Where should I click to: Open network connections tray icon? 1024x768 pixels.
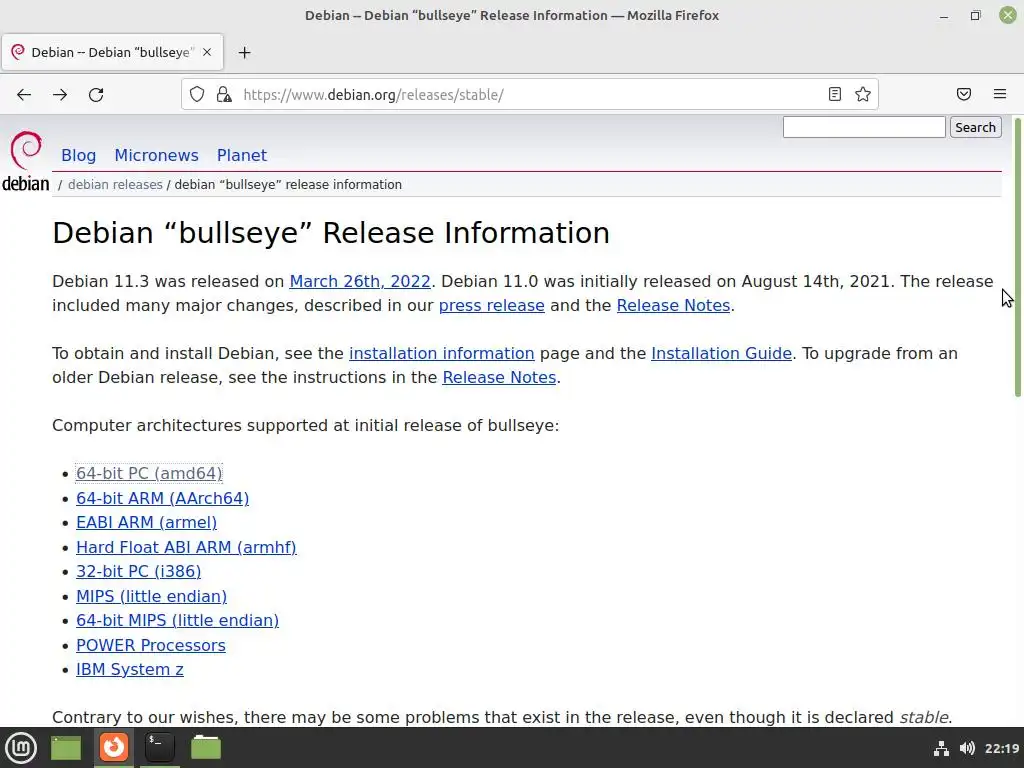click(941, 748)
